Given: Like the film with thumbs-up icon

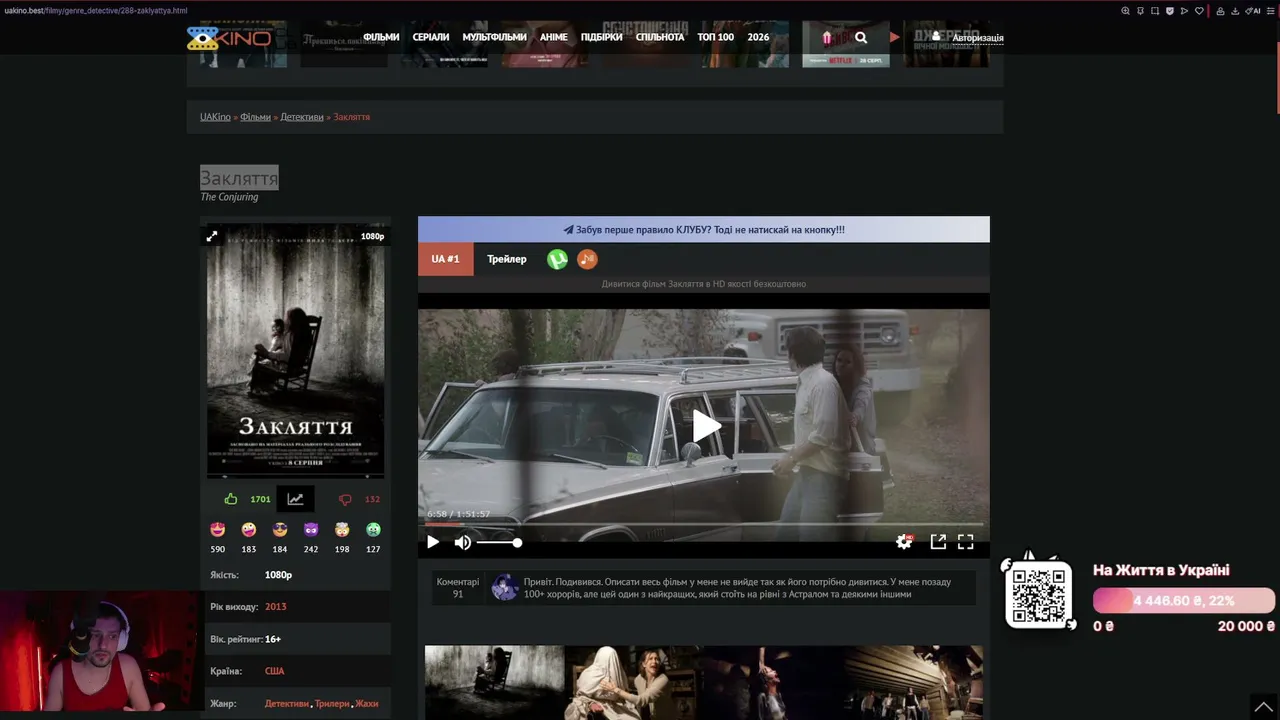Looking at the screenshot, I should [x=231, y=499].
